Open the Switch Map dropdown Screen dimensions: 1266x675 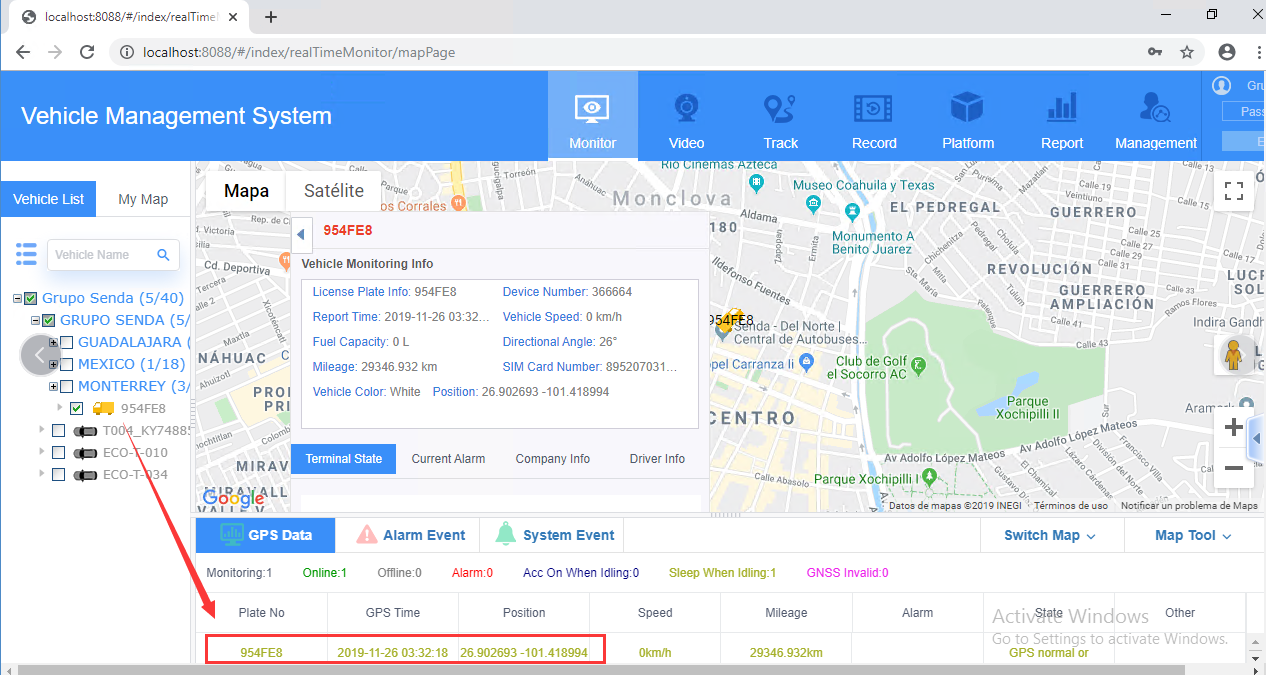pos(1050,535)
